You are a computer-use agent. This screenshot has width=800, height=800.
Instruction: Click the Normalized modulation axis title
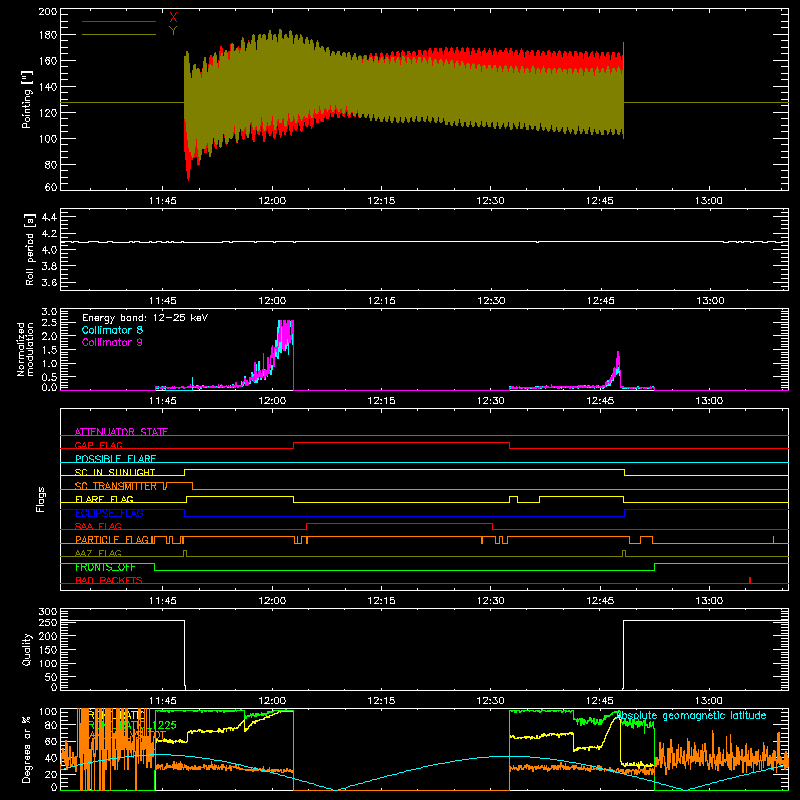(x=25, y=349)
